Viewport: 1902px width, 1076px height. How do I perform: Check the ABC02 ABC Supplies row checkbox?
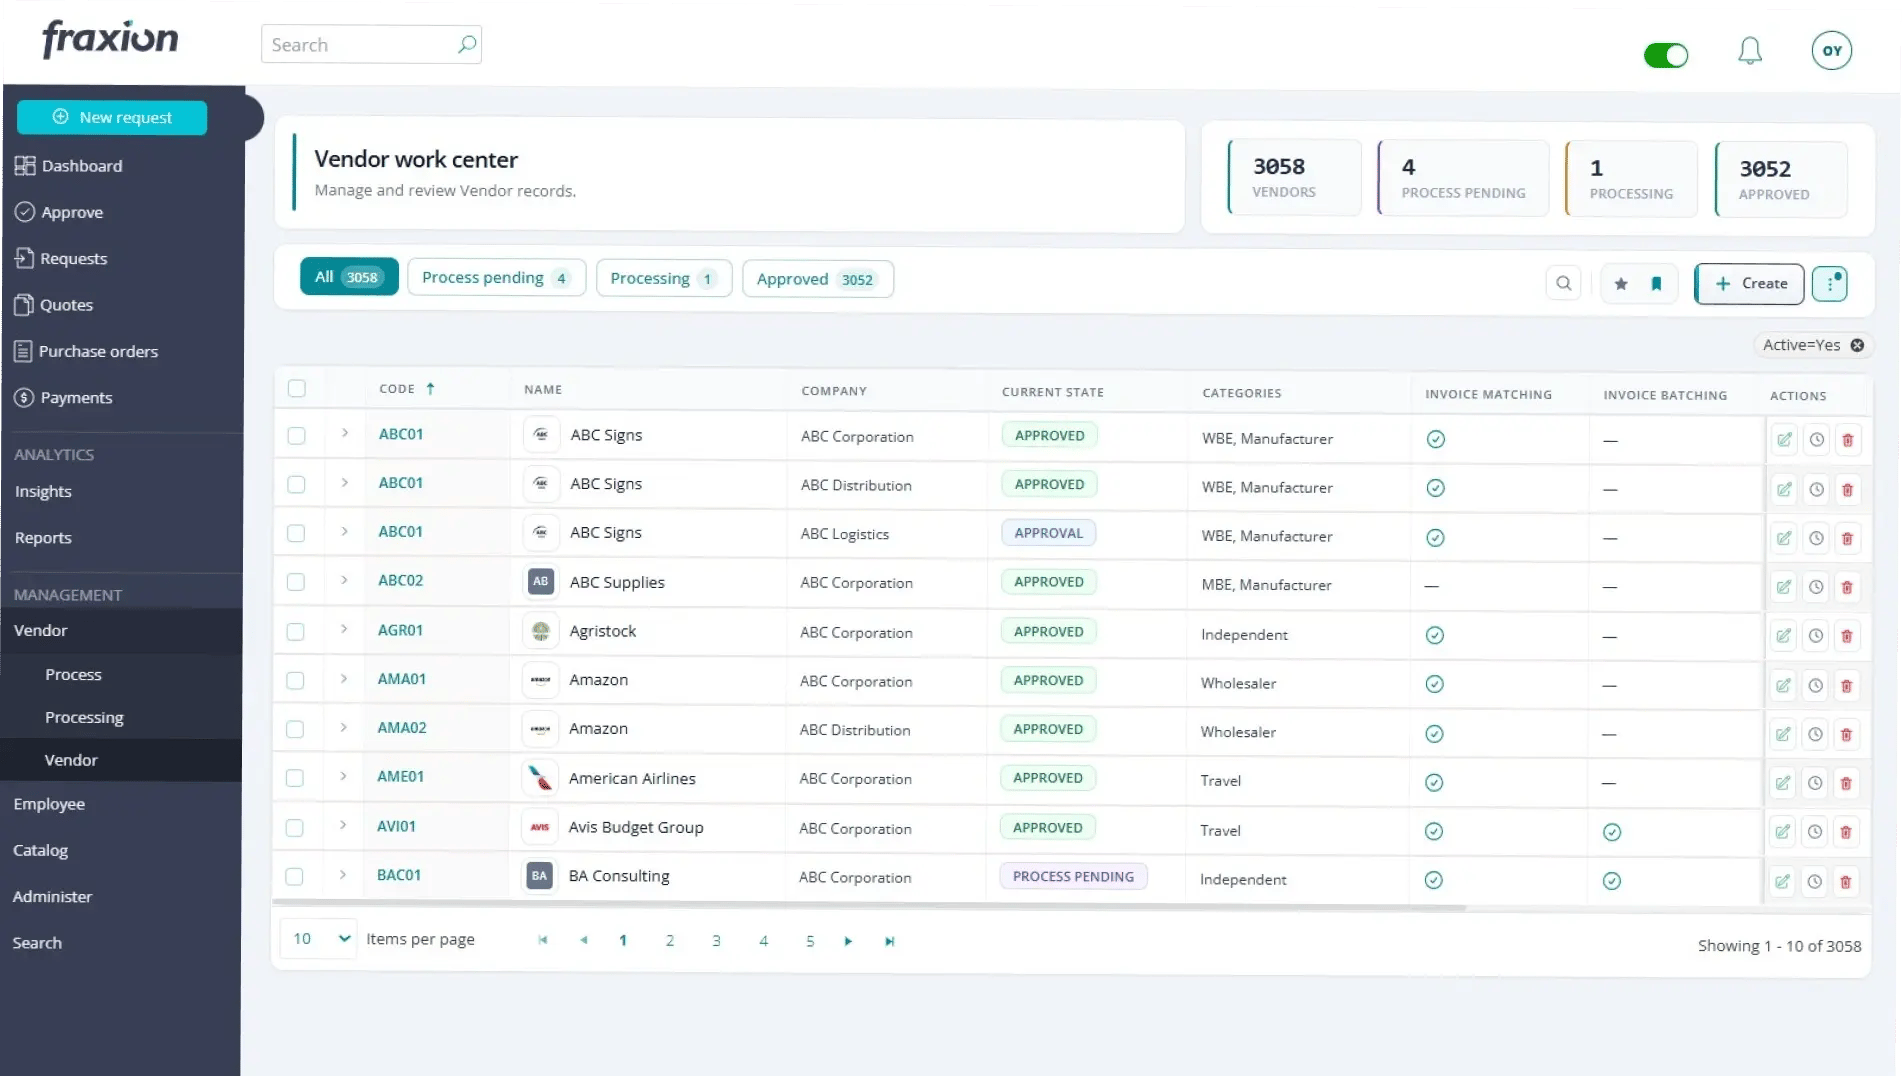pos(296,582)
